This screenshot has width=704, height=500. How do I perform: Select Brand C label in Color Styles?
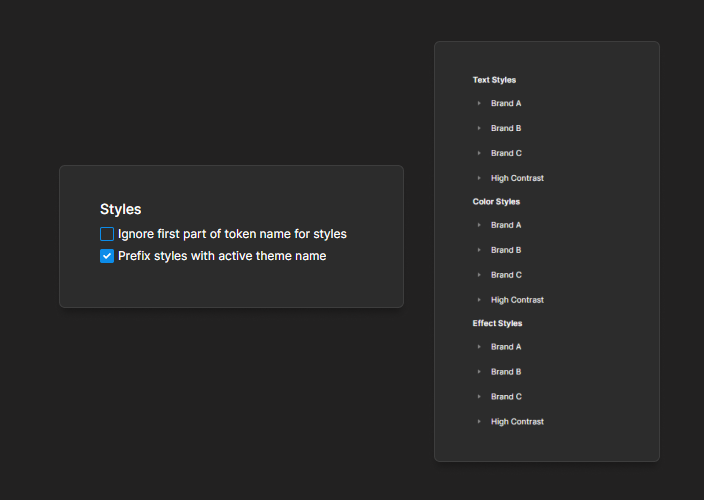click(506, 275)
